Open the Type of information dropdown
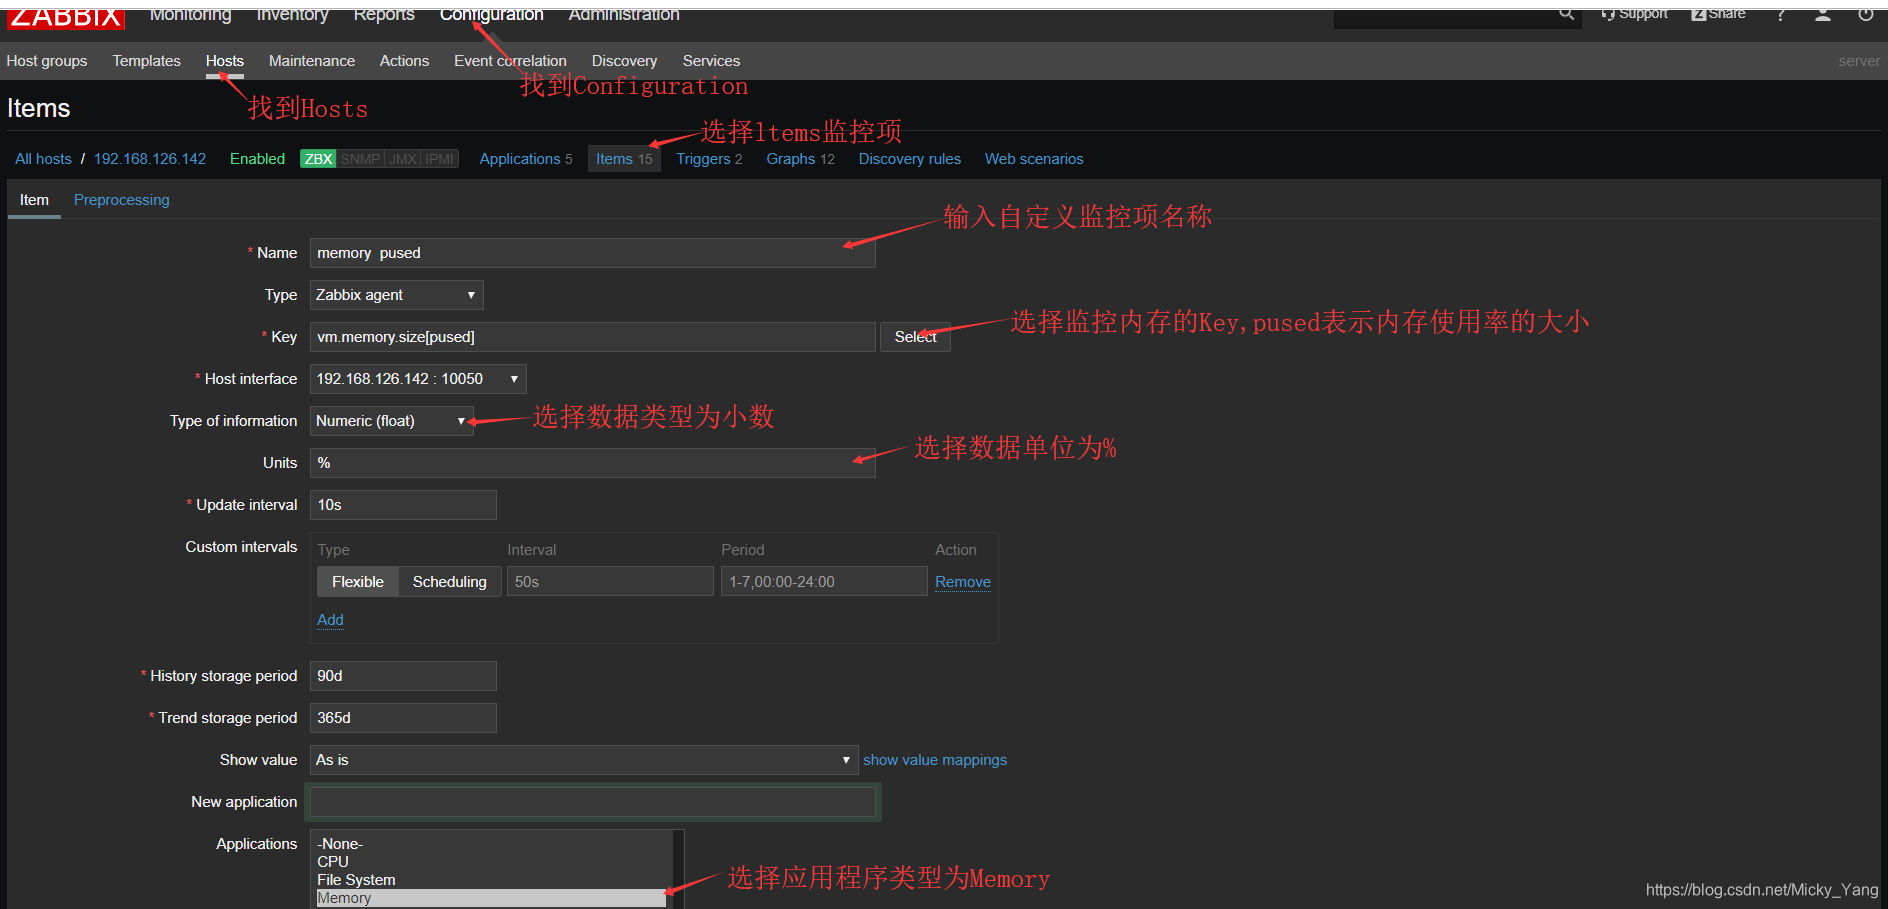The image size is (1888, 909). pyautogui.click(x=391, y=421)
